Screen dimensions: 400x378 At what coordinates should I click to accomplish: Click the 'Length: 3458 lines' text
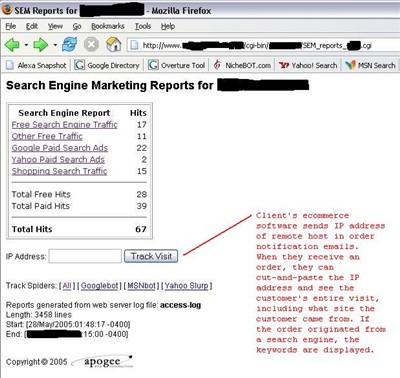click(39, 315)
